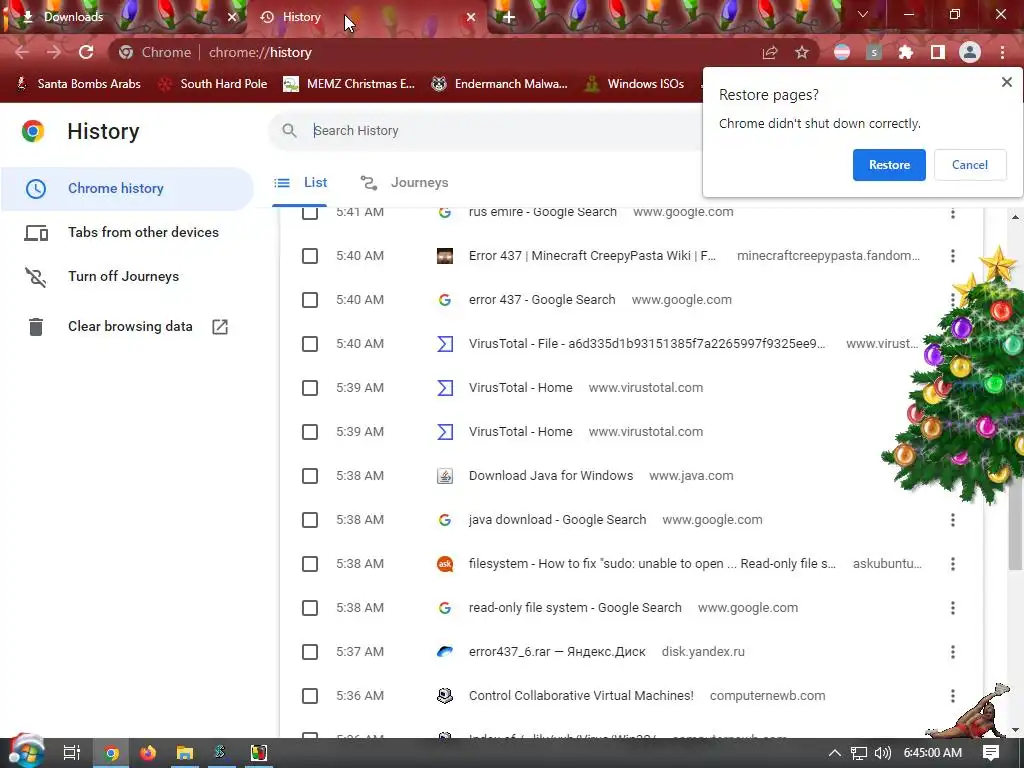1024x768 pixels.
Task: Open Task View in taskbar
Action: [71, 753]
